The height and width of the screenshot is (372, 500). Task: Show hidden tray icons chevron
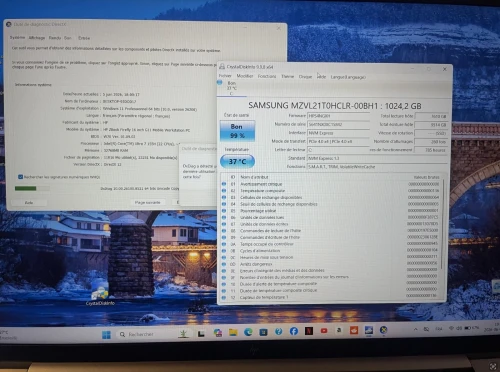[x=415, y=329]
